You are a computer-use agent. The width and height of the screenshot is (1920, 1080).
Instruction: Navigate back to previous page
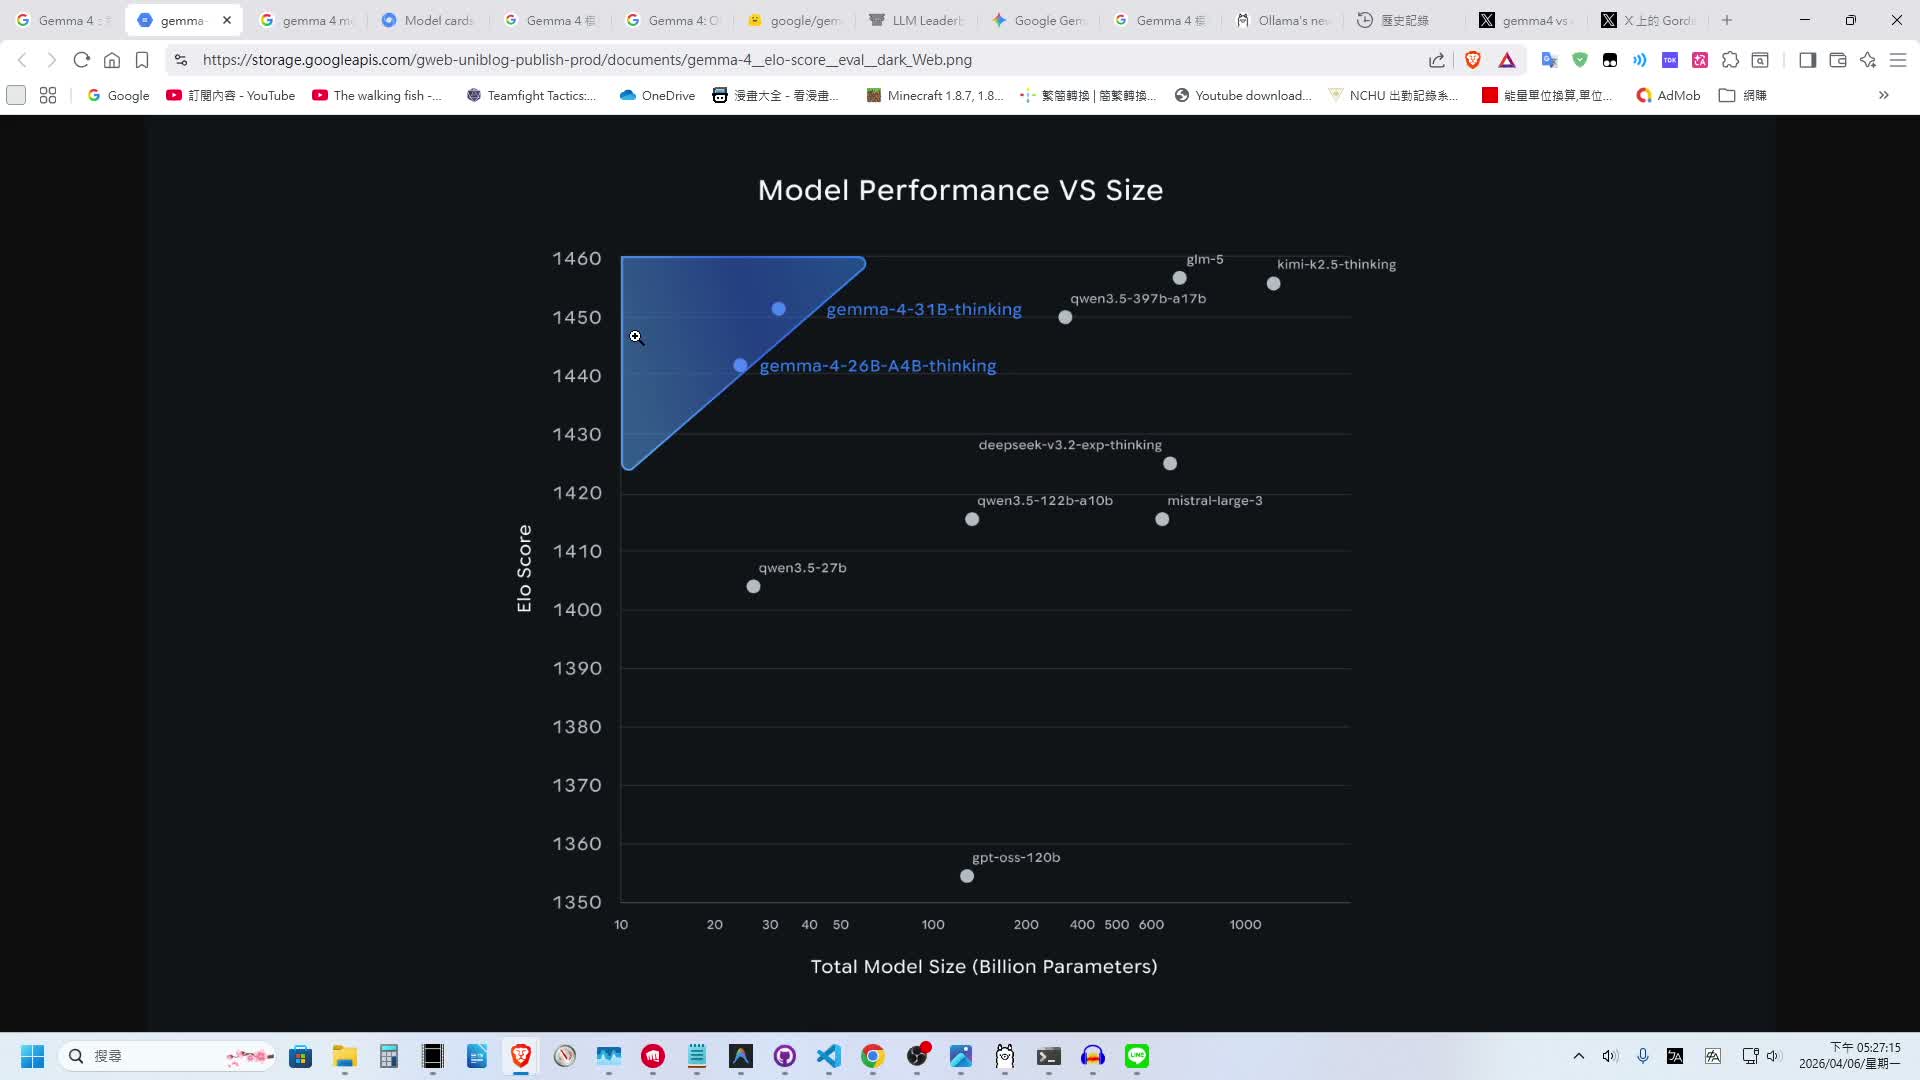(22, 60)
